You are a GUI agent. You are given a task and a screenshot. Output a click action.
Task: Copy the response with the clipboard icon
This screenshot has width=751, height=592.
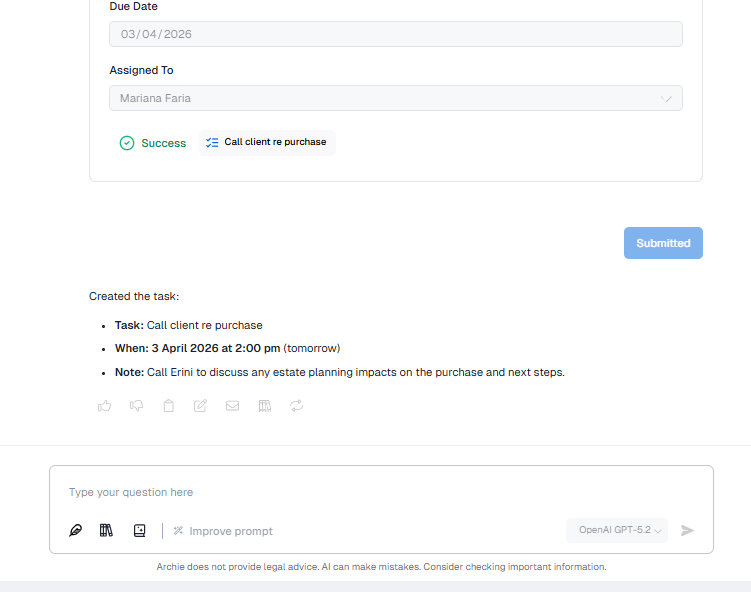coord(168,406)
